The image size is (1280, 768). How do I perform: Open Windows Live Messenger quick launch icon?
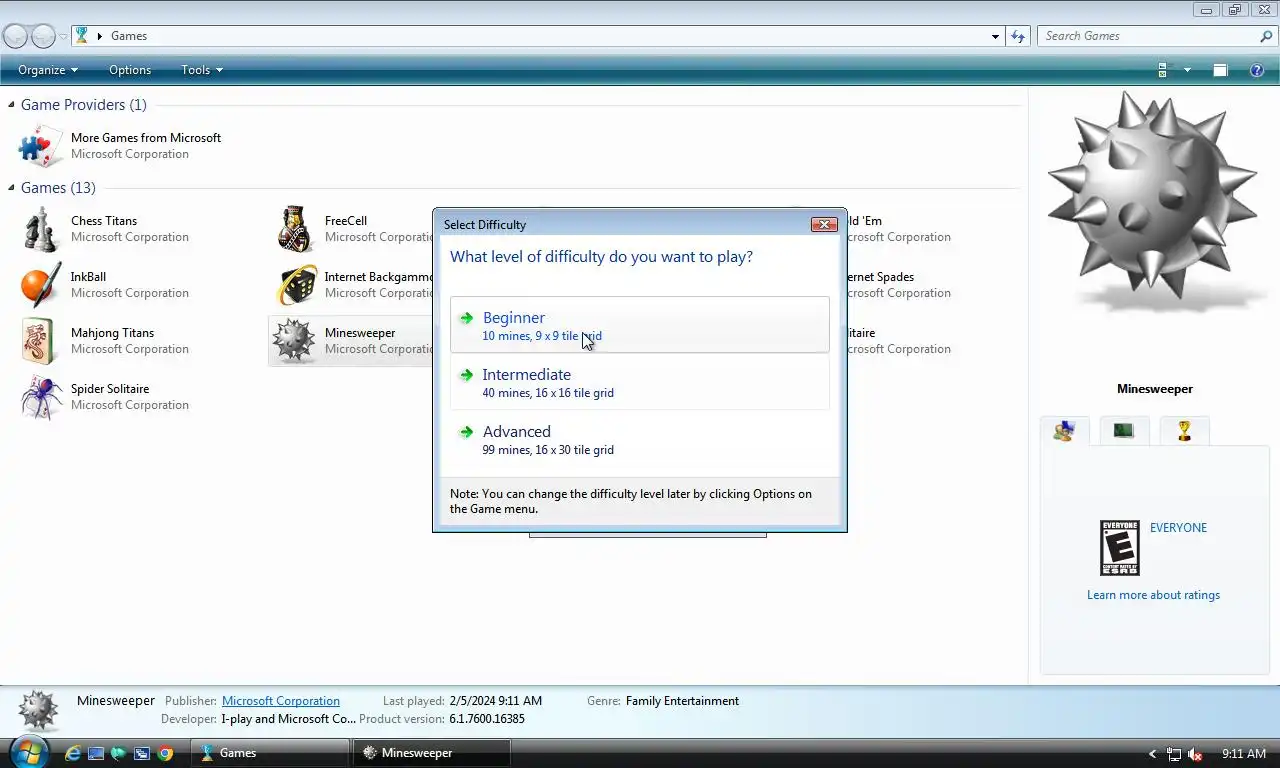pyautogui.click(x=119, y=753)
